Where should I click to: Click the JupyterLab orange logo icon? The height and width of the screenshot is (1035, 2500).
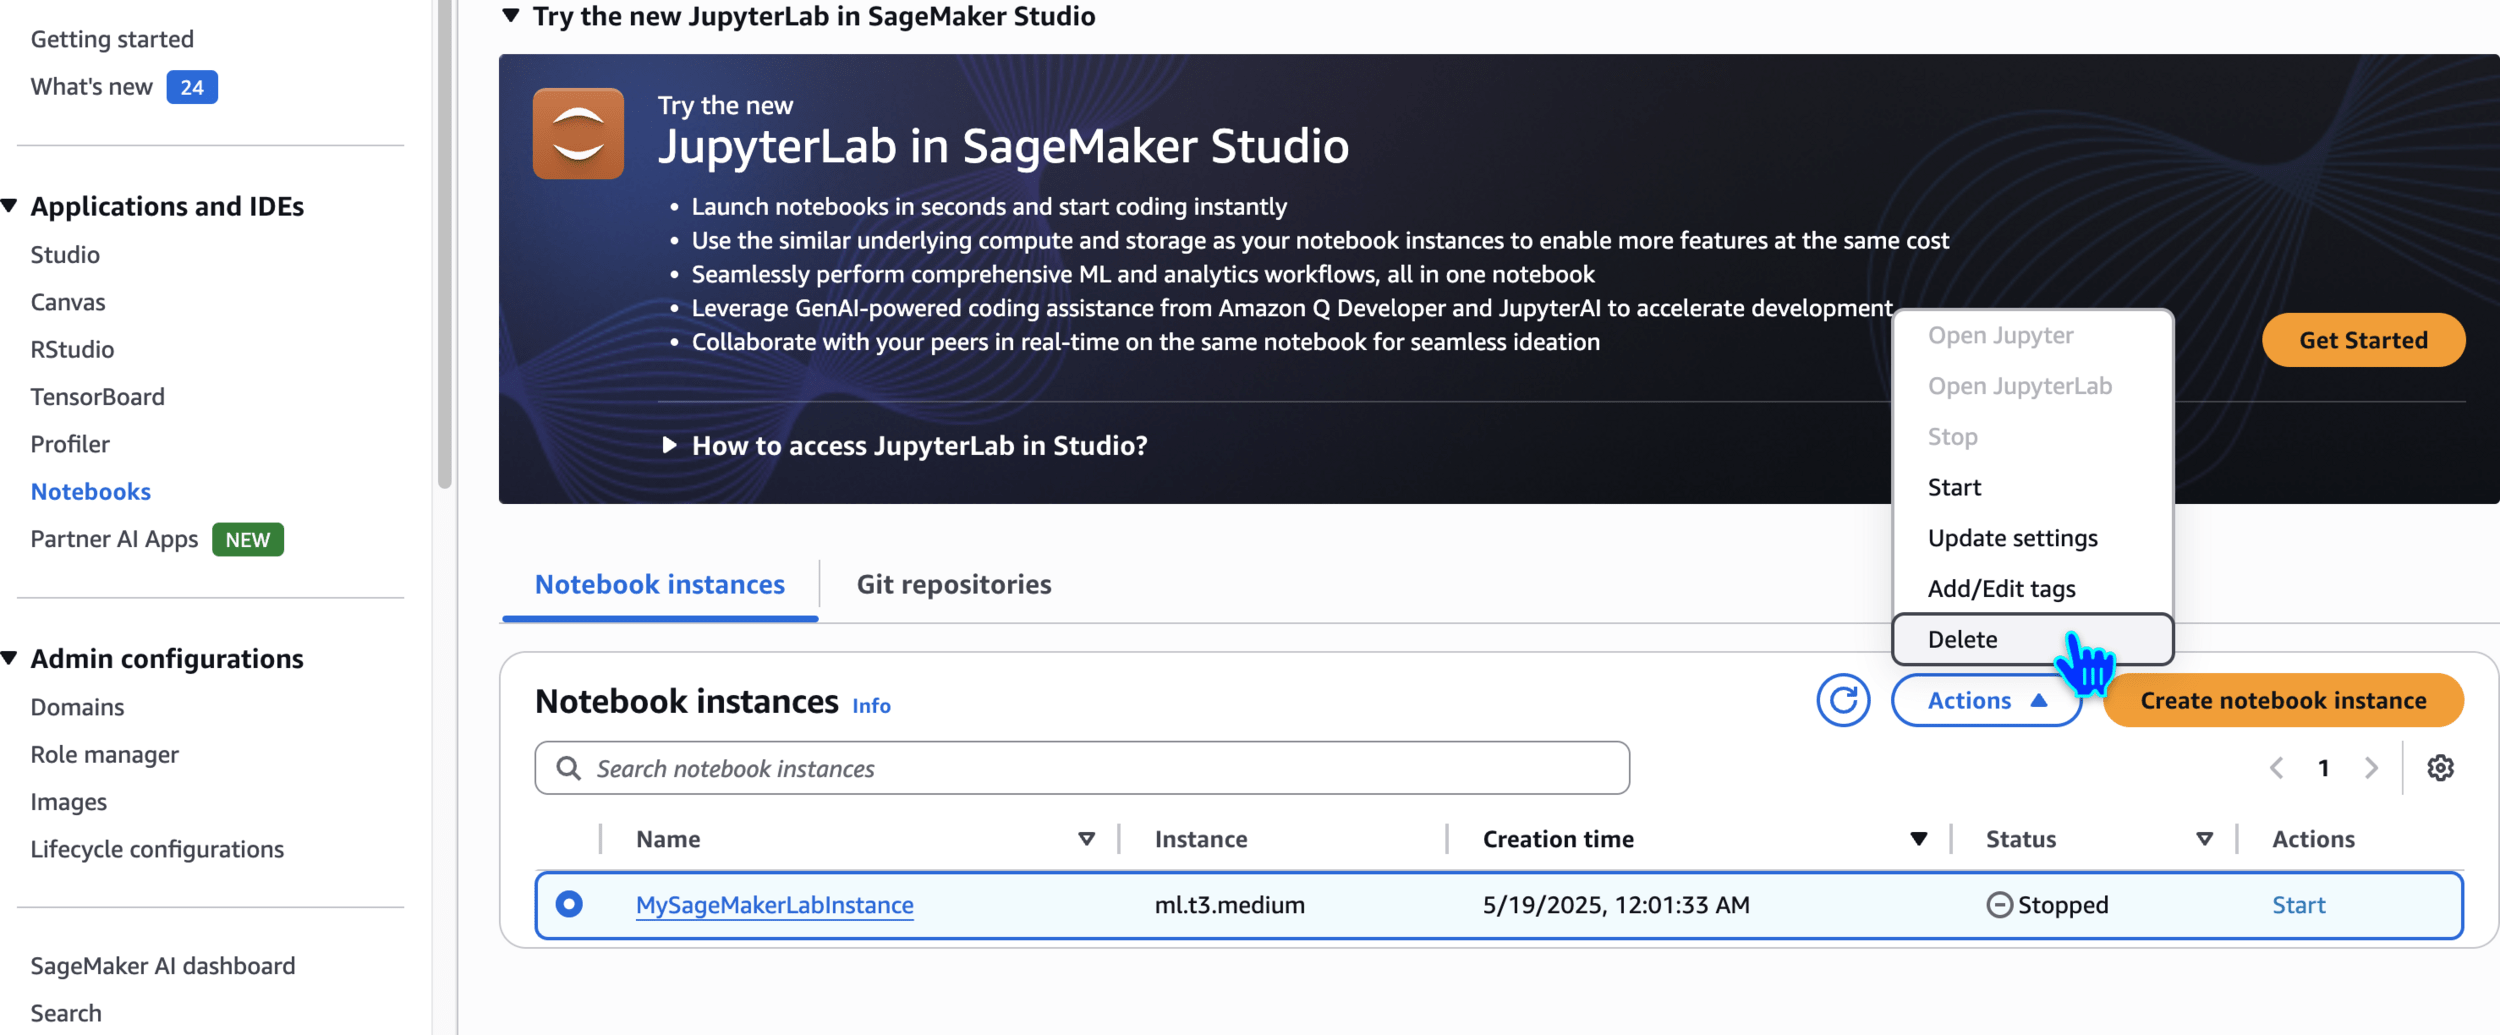tap(578, 134)
